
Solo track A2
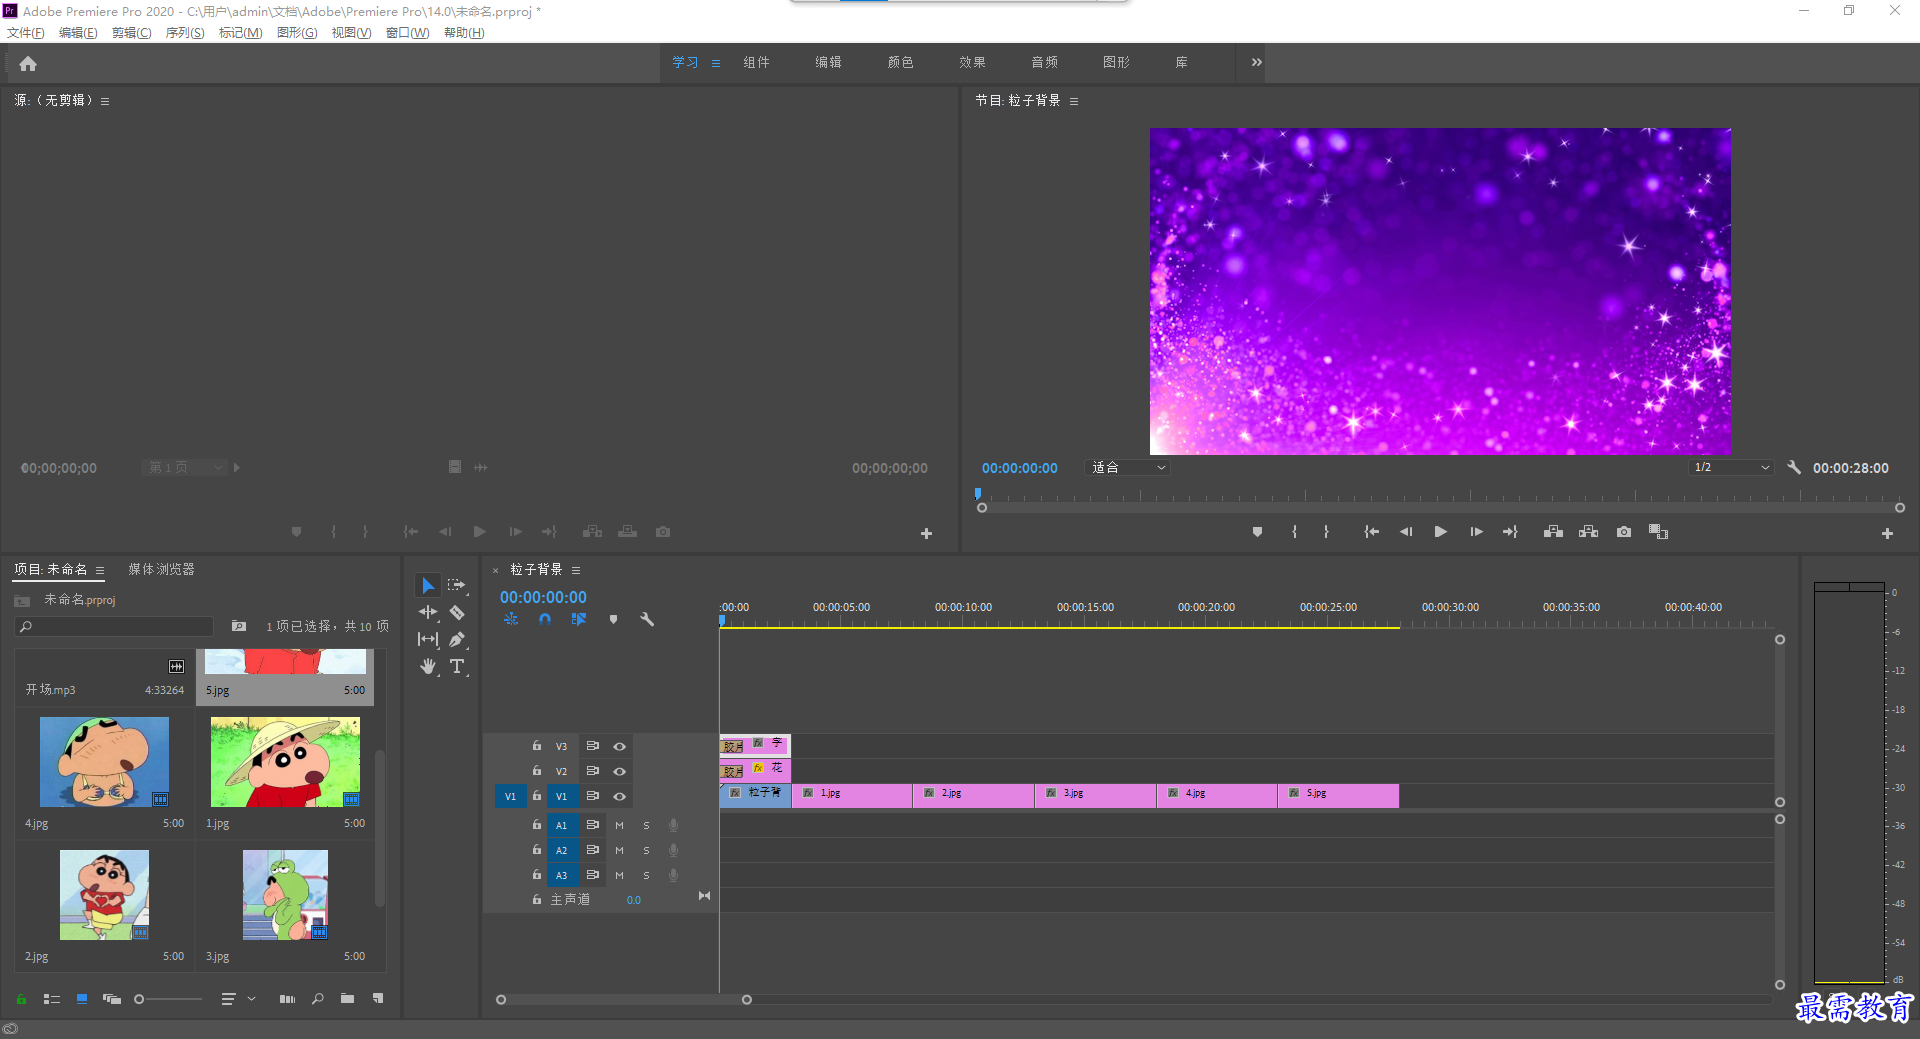[646, 850]
